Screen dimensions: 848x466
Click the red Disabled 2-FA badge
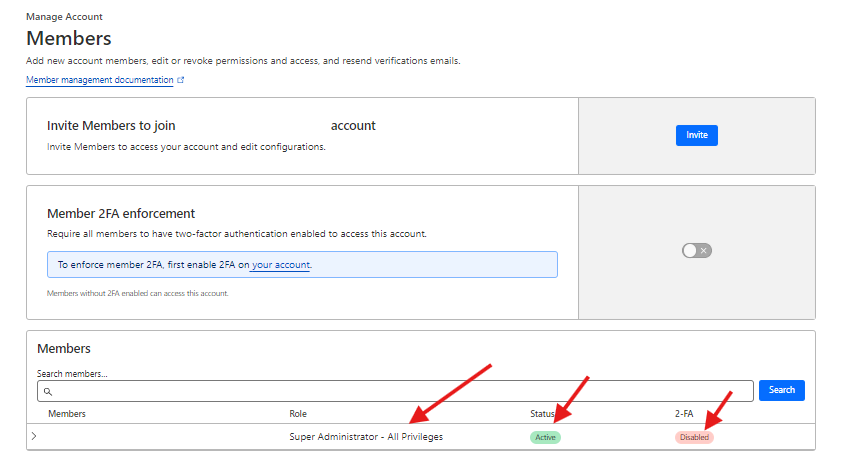click(x=694, y=437)
